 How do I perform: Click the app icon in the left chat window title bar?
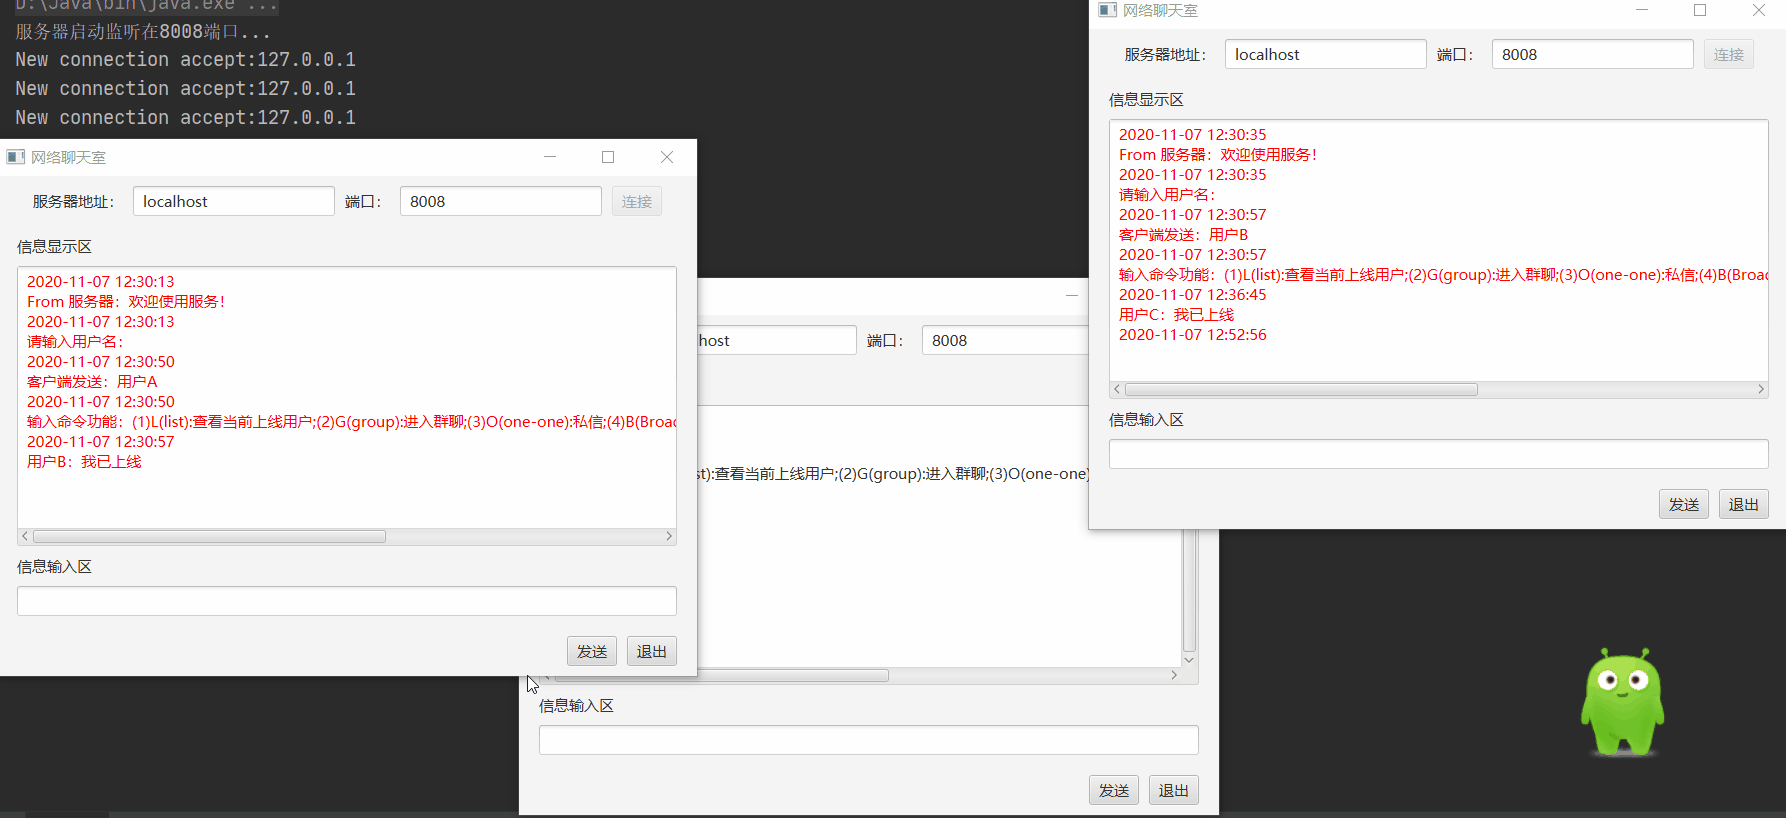[16, 157]
